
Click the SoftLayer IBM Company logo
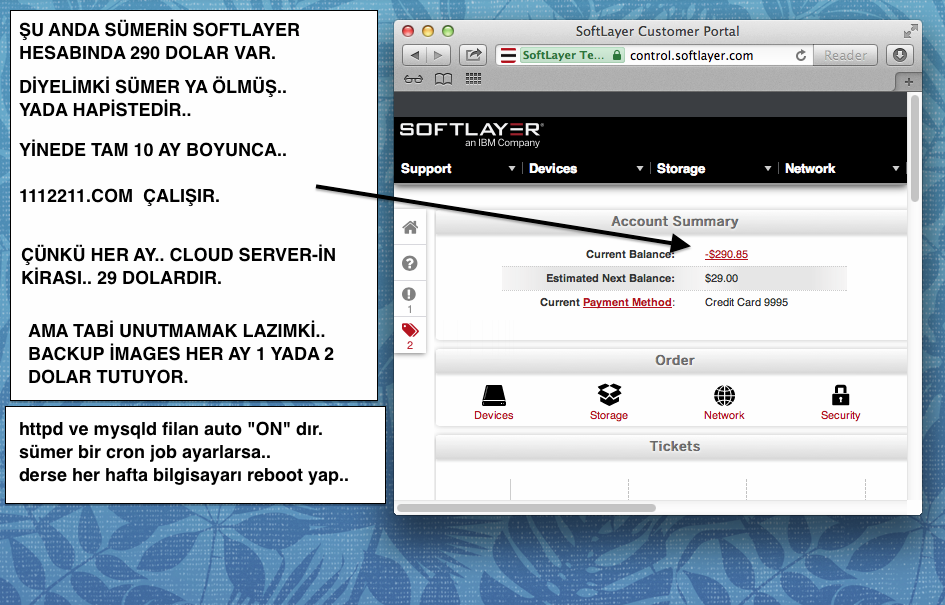pyautogui.click(x=471, y=135)
